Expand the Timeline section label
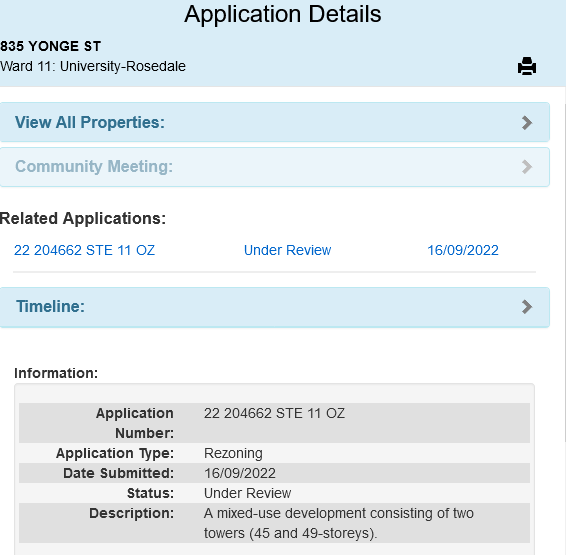 (51, 306)
